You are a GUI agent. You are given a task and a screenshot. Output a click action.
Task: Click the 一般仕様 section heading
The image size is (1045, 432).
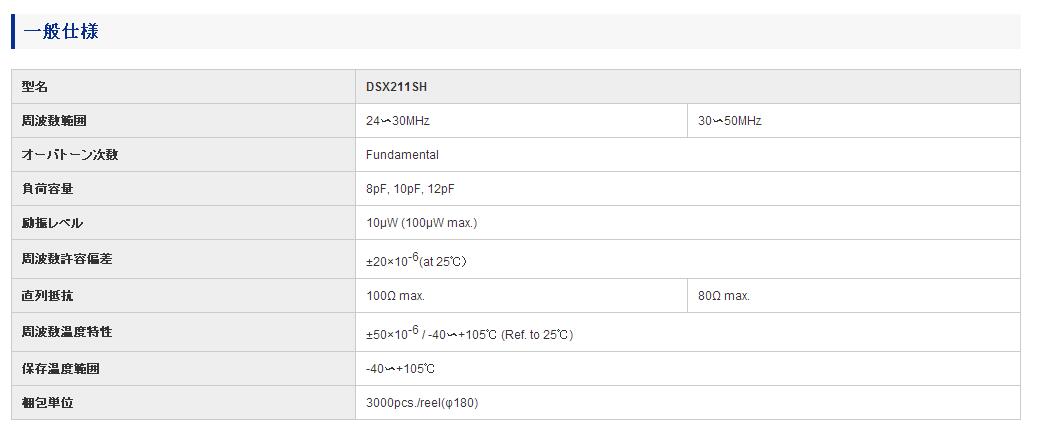(x=60, y=31)
